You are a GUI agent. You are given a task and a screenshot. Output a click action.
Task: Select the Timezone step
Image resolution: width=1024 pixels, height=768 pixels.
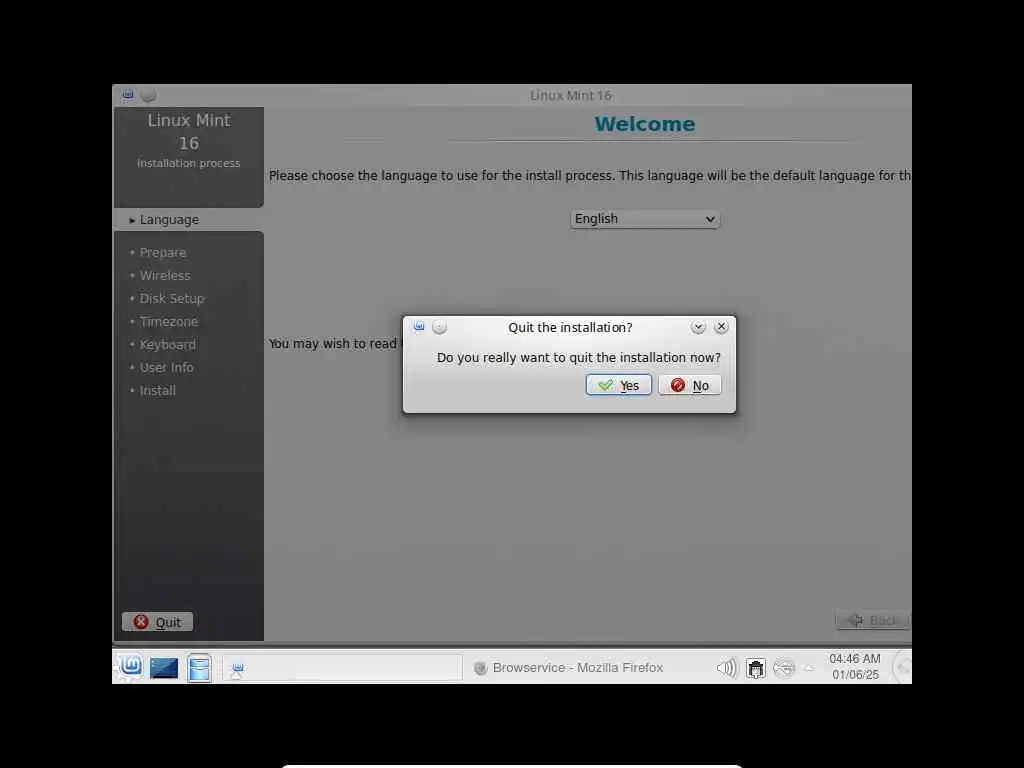click(168, 321)
